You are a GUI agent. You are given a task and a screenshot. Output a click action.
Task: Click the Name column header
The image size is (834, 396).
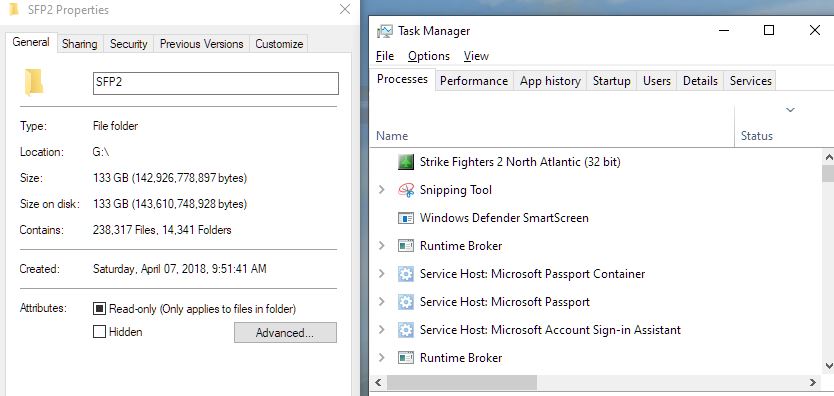392,136
